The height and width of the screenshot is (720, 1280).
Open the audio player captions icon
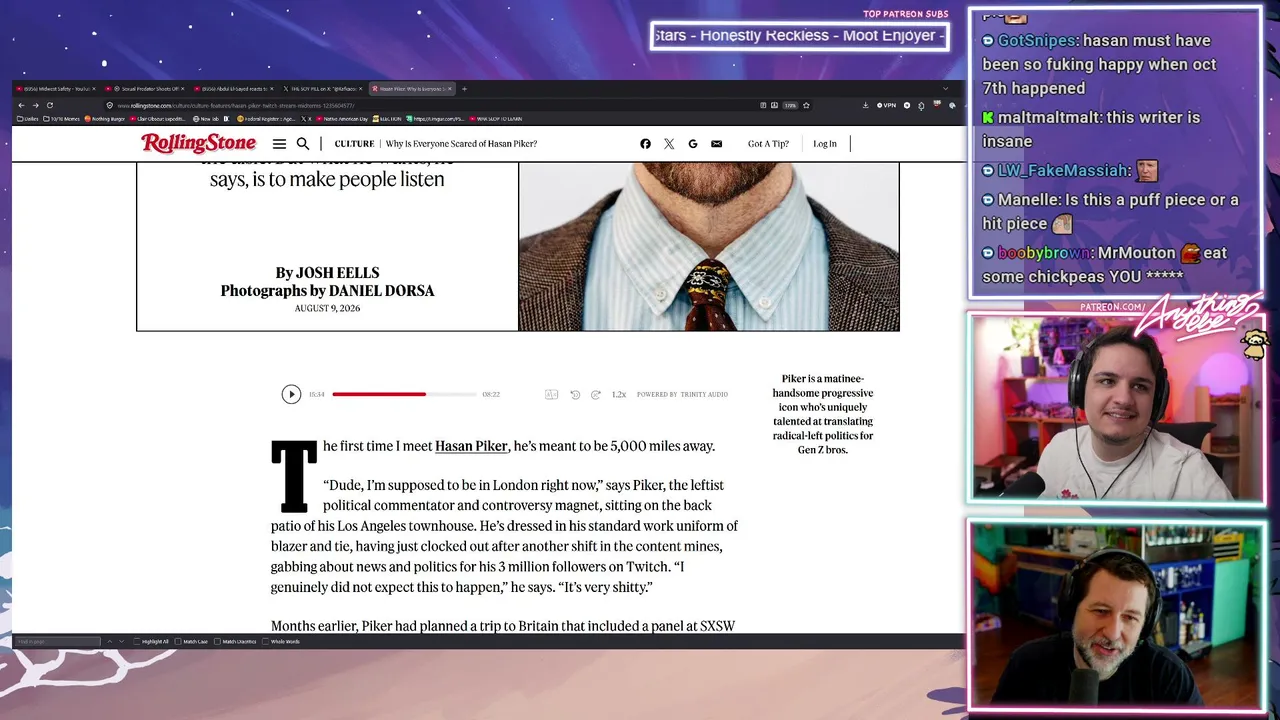(x=551, y=395)
